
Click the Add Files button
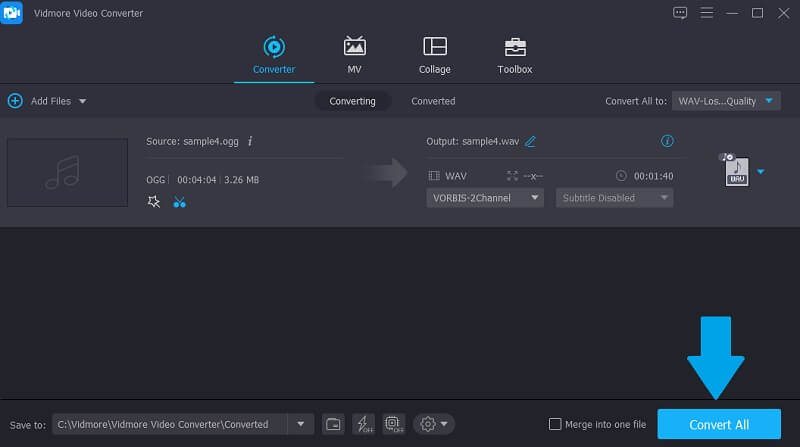click(x=47, y=101)
